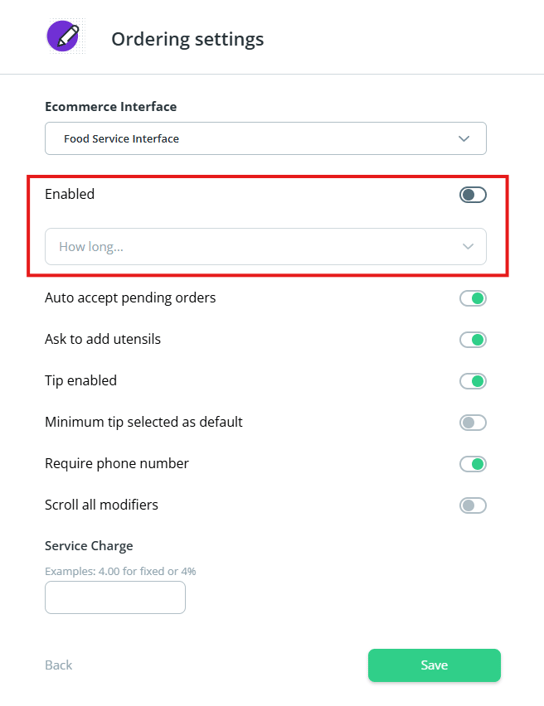The image size is (544, 706).
Task: Enable Scroll all modifiers switch
Action: 473,506
